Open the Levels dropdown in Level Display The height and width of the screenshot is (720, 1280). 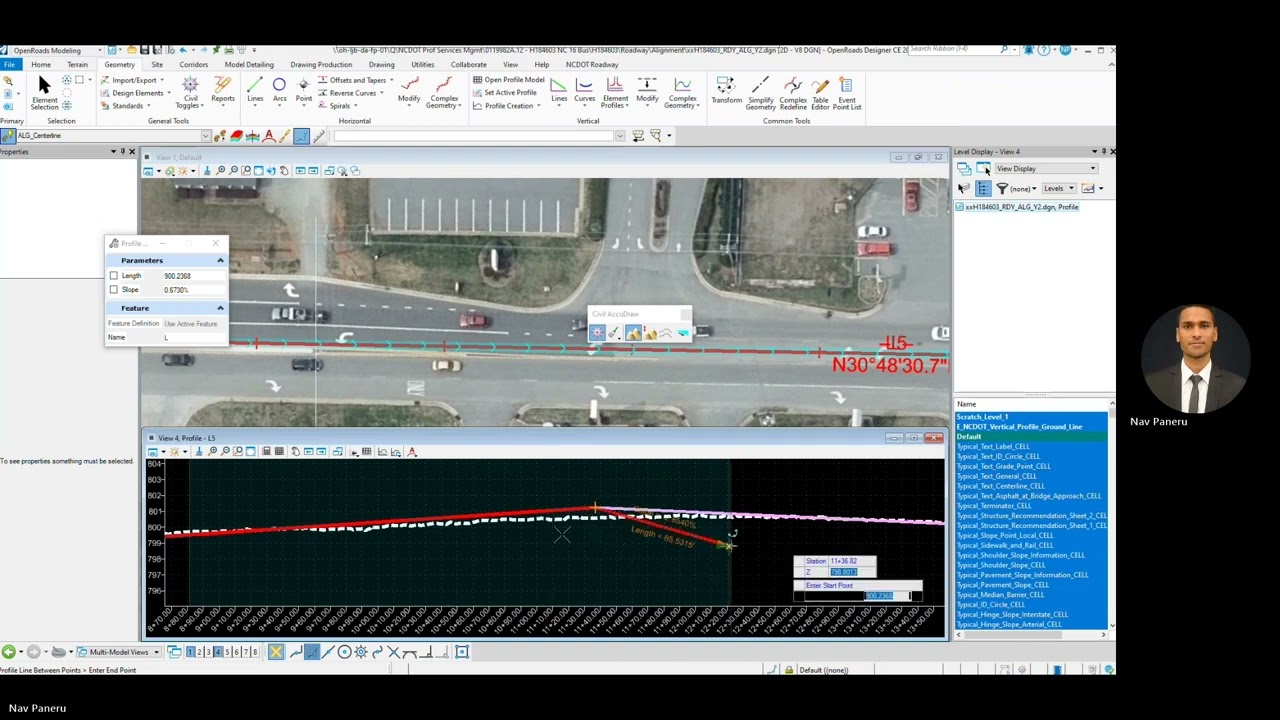[1058, 188]
